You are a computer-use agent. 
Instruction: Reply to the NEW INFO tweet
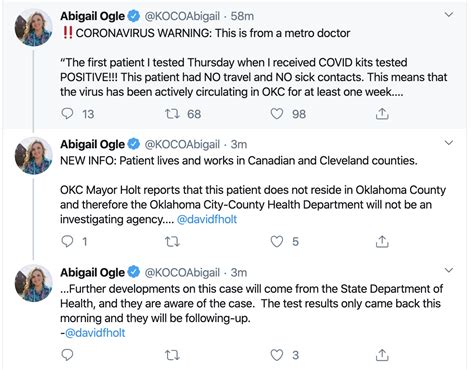click(68, 241)
